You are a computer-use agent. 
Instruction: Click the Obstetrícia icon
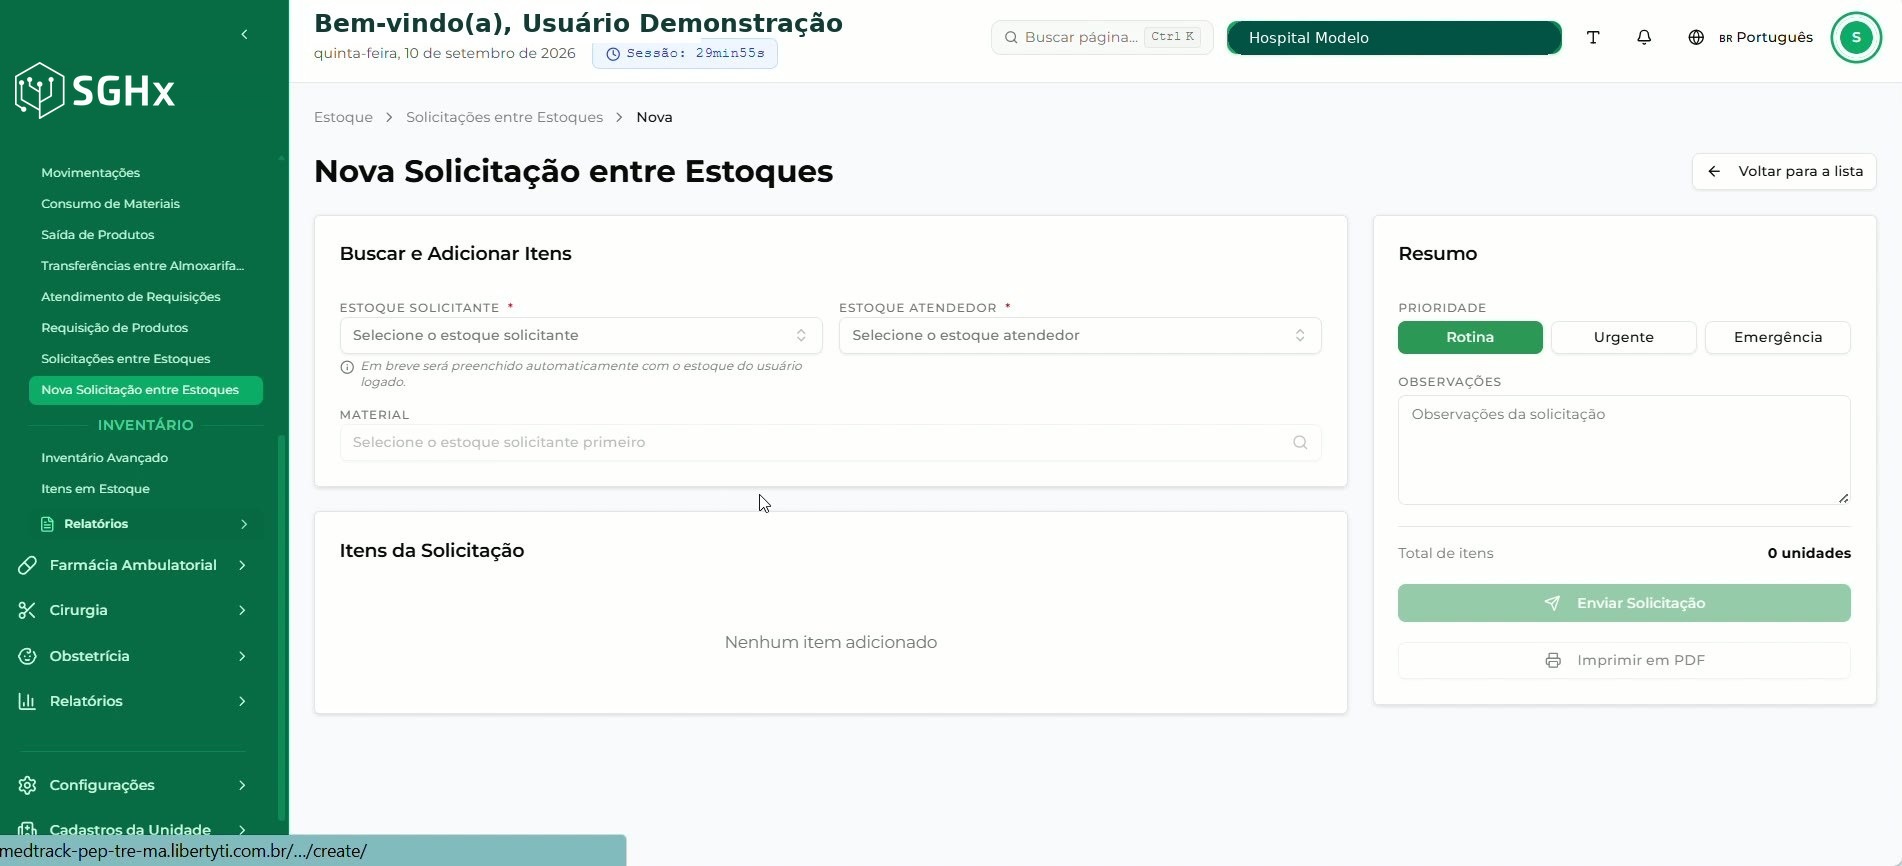[27, 656]
